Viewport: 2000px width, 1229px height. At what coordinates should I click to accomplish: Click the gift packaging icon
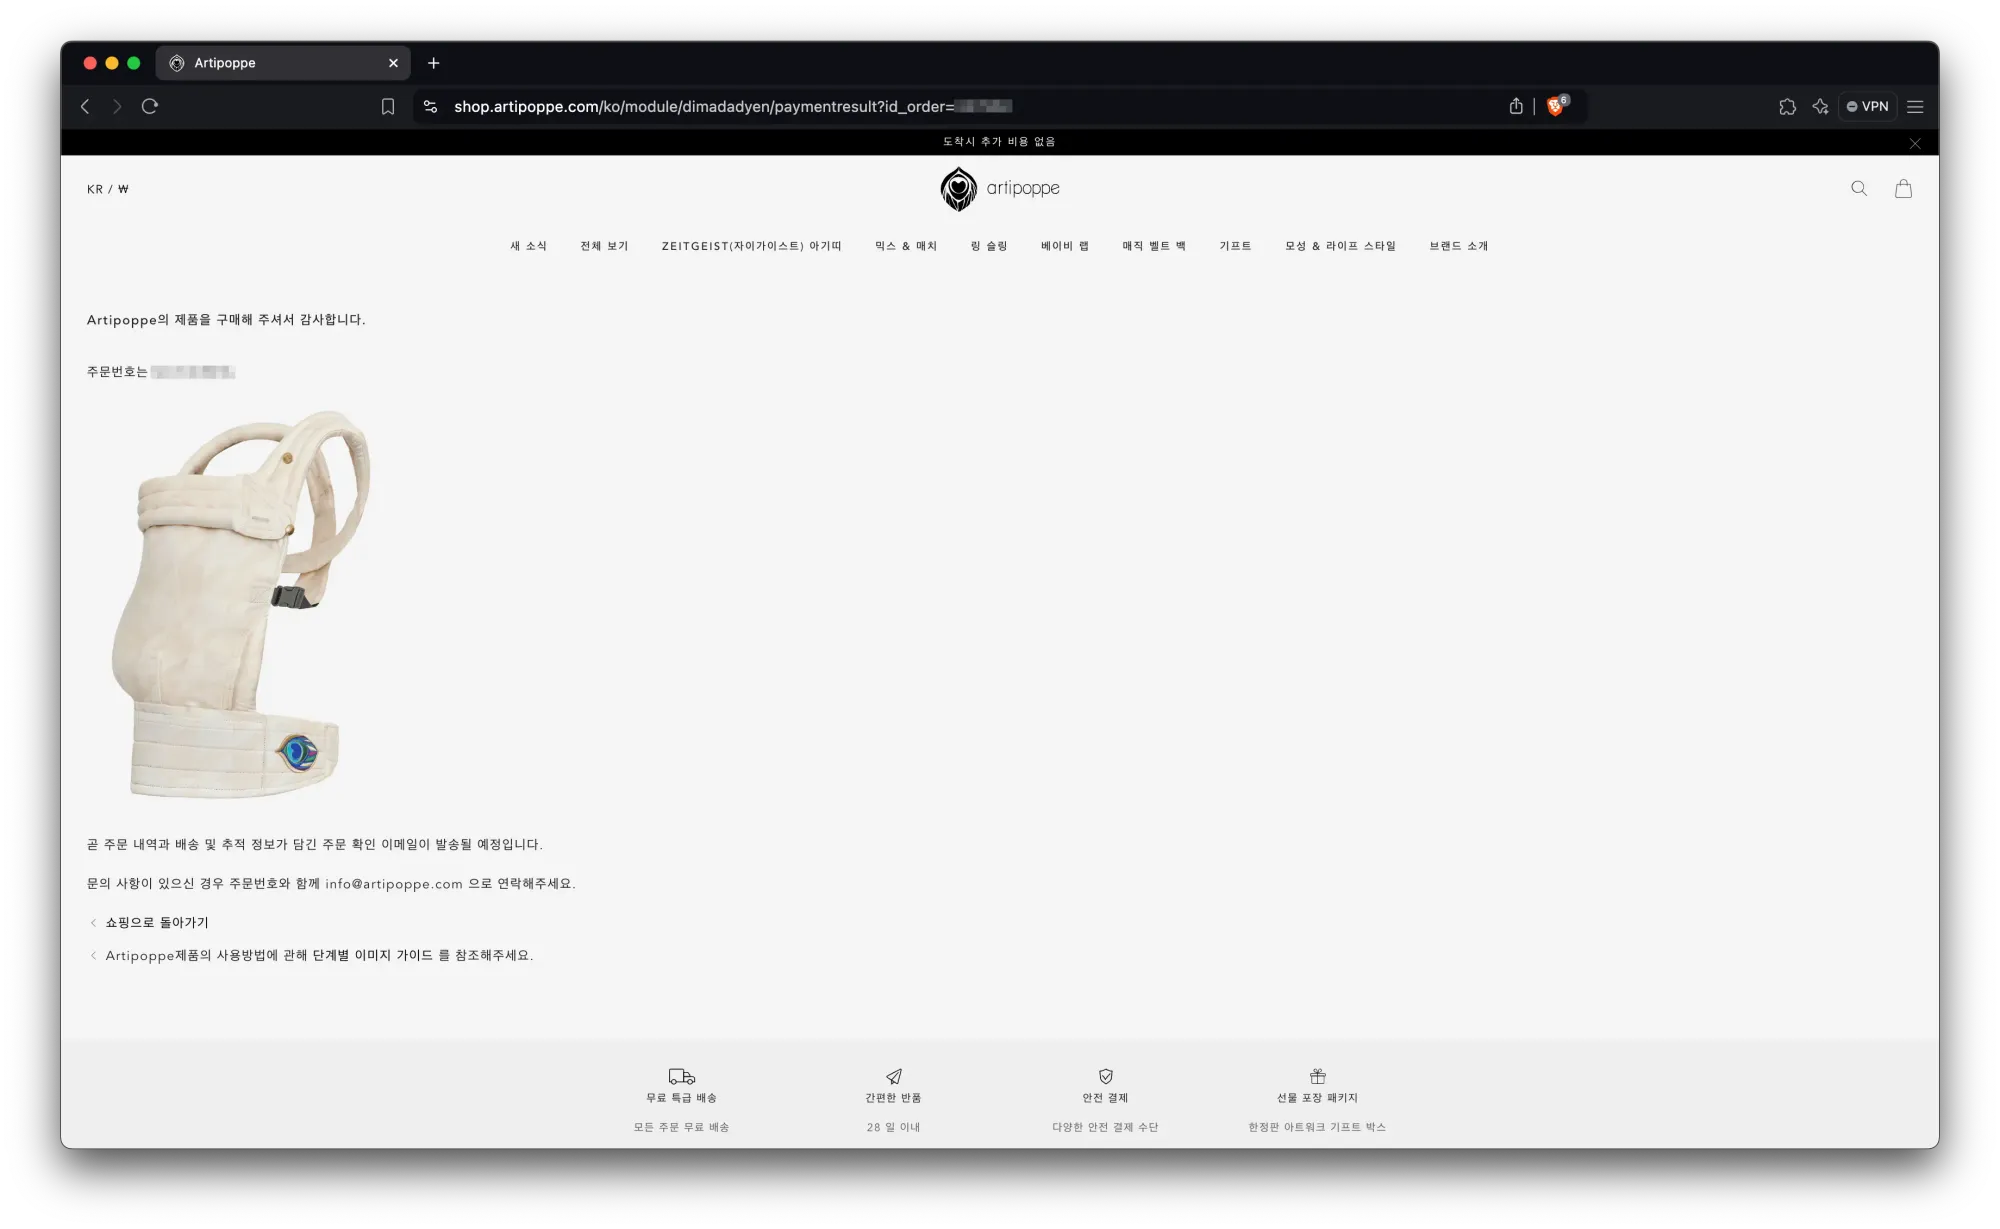(1316, 1076)
